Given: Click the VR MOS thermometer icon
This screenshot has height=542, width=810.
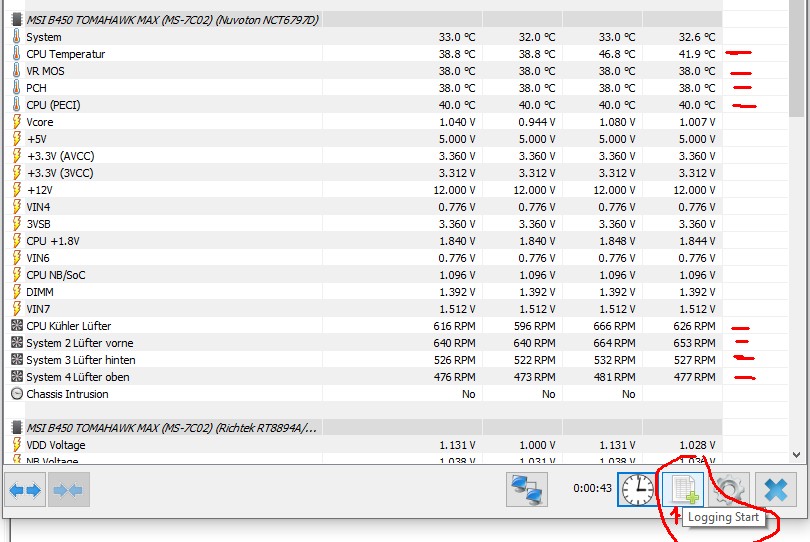Looking at the screenshot, I should [17, 71].
